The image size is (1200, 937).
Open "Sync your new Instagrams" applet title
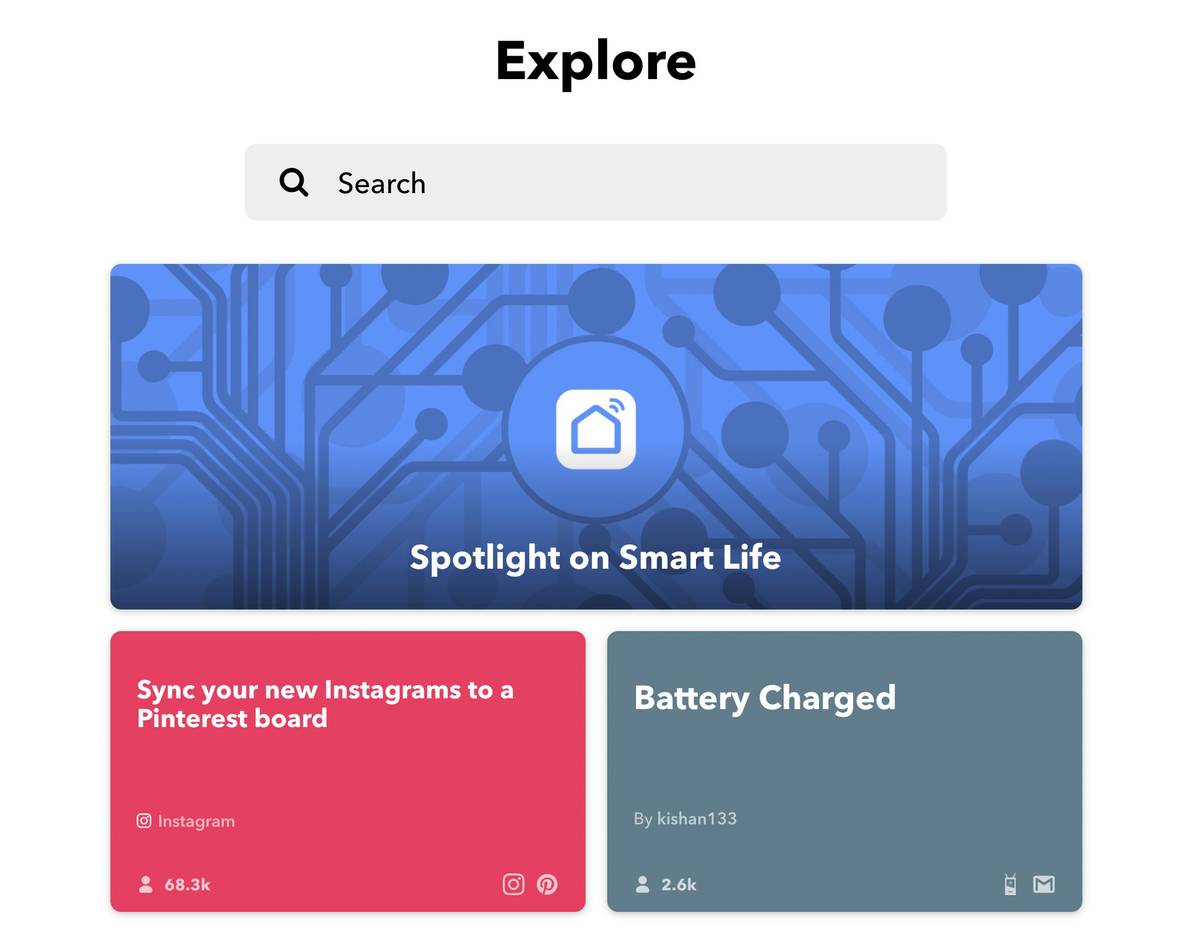(326, 704)
